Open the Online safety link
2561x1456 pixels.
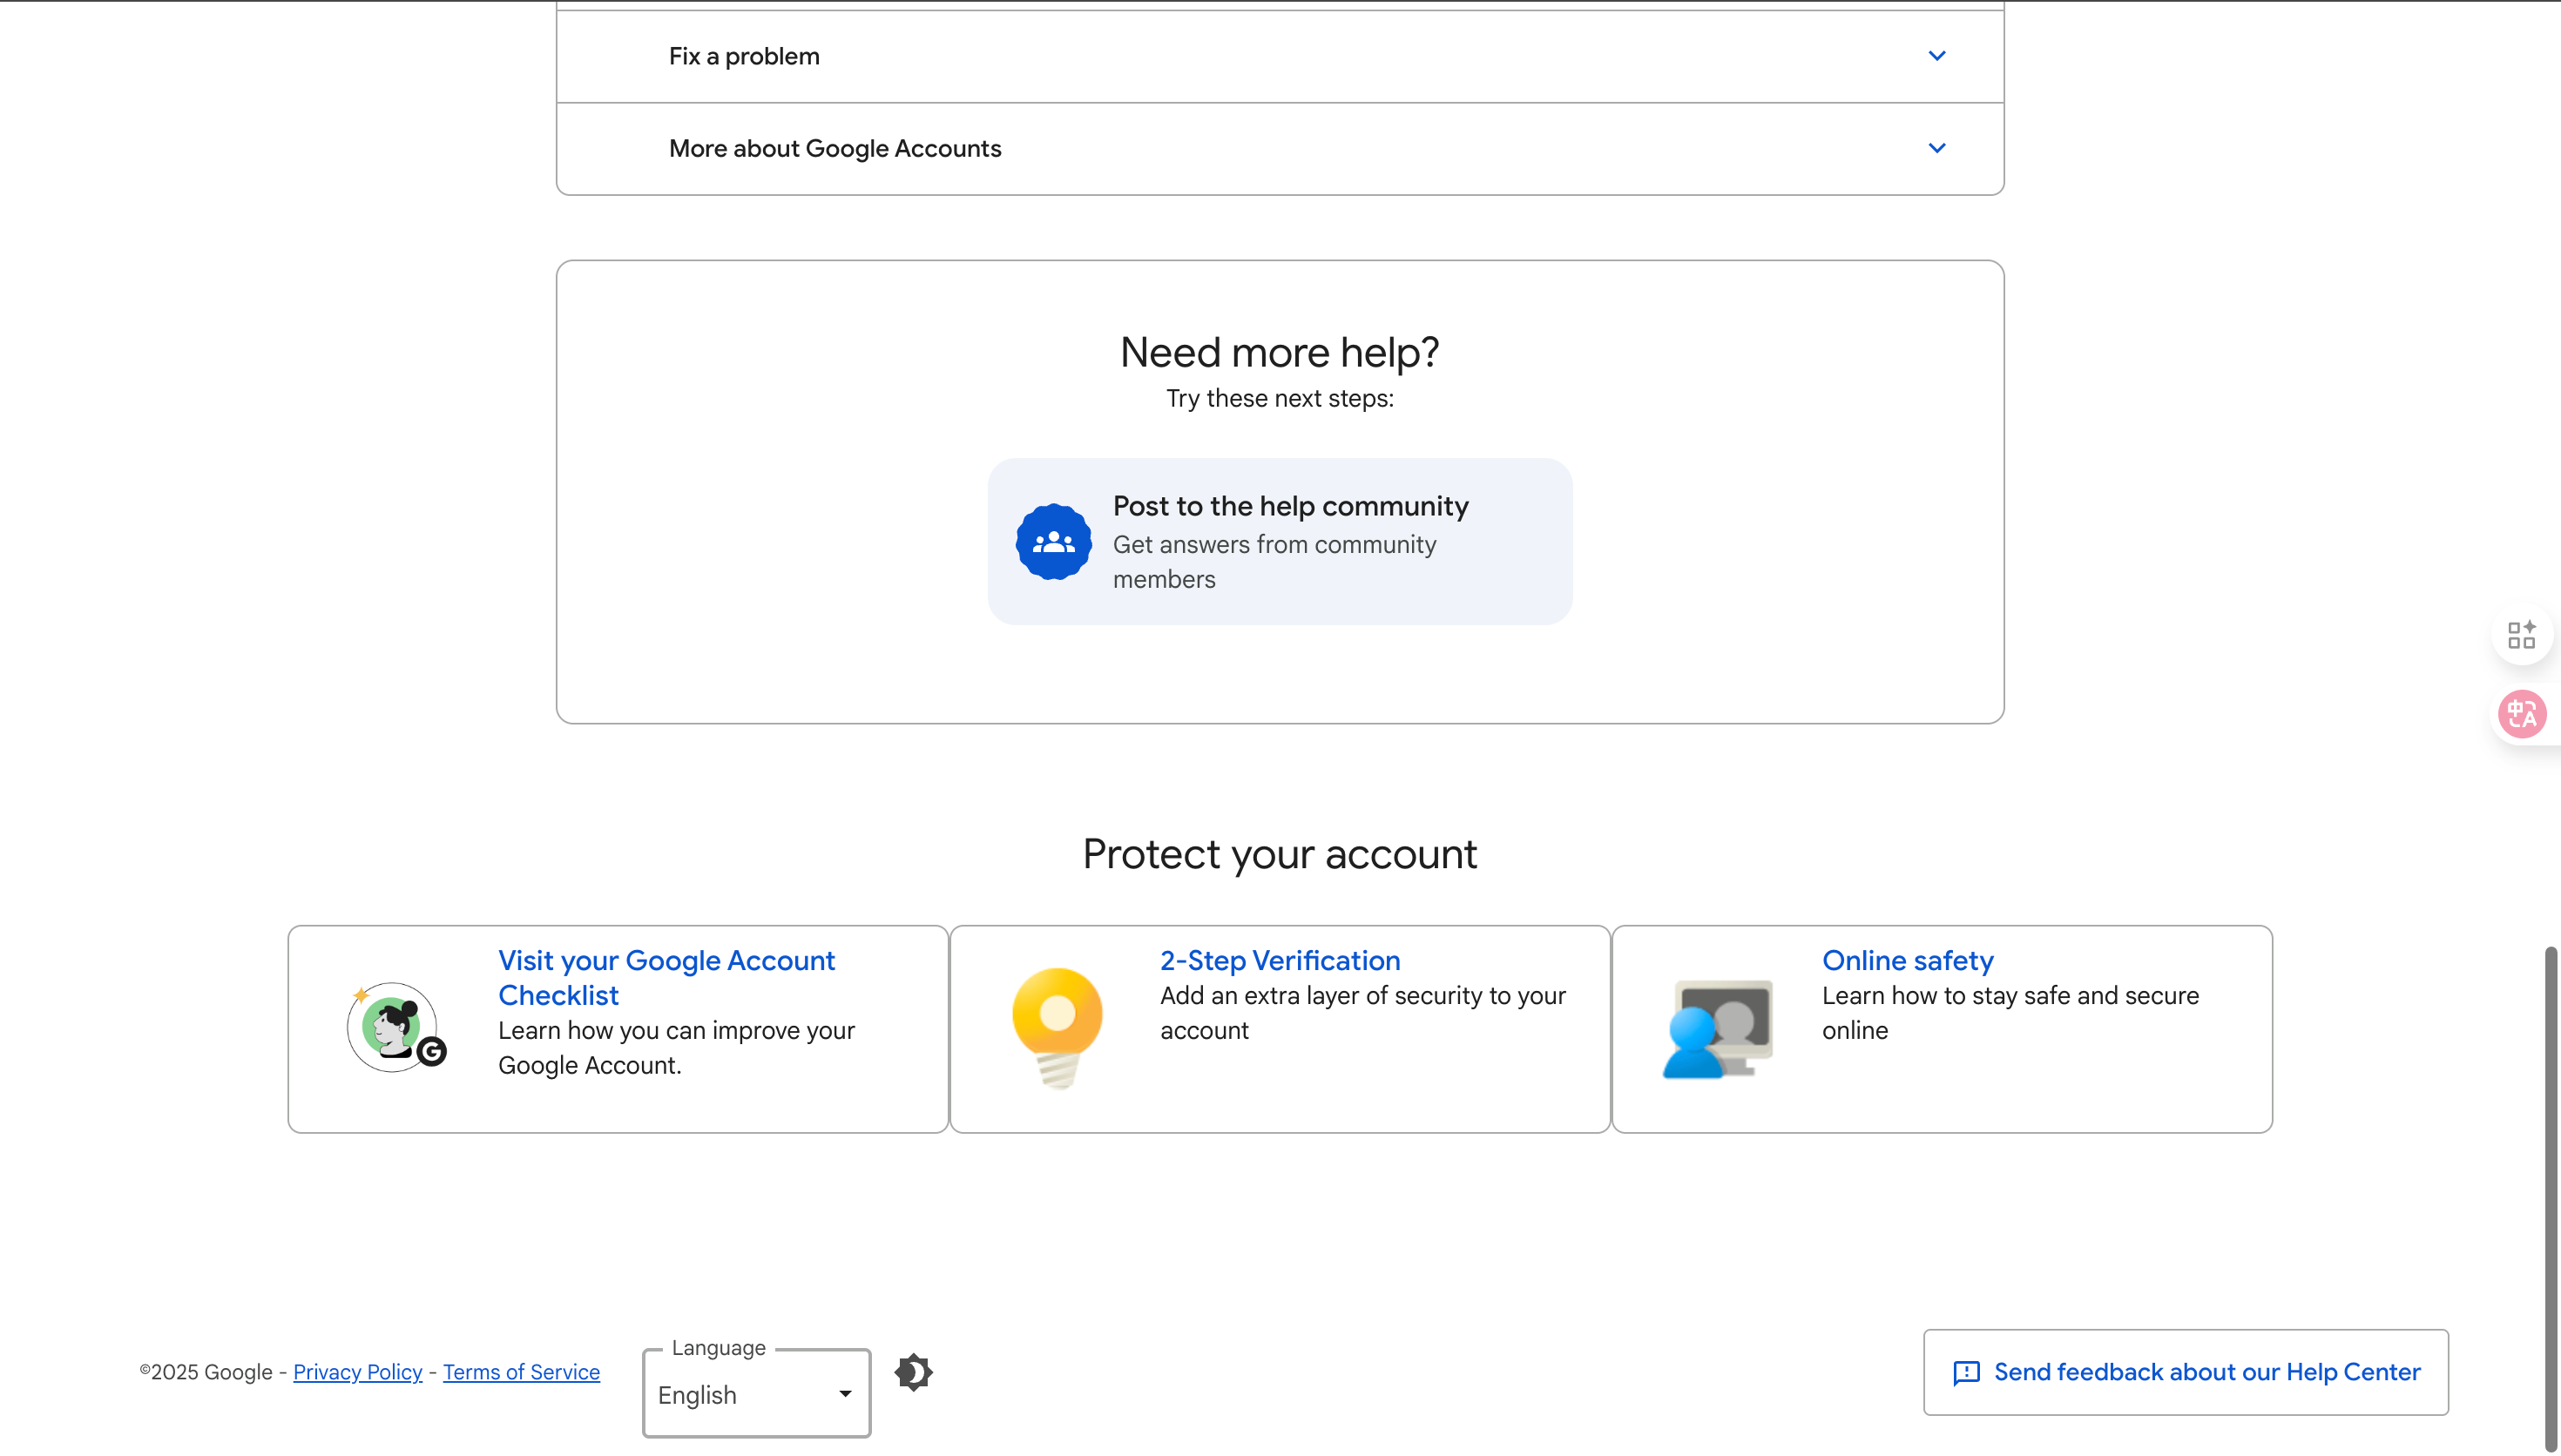click(1907, 960)
